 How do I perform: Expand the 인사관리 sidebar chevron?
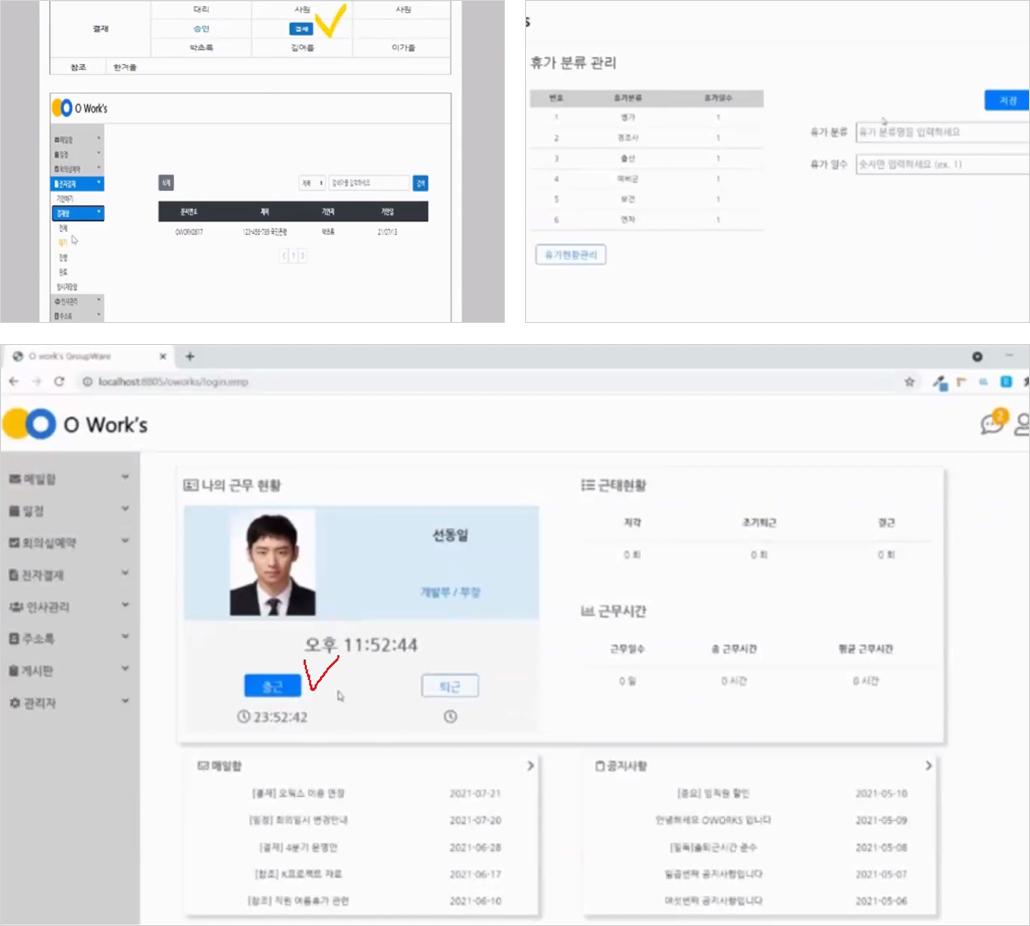point(125,605)
